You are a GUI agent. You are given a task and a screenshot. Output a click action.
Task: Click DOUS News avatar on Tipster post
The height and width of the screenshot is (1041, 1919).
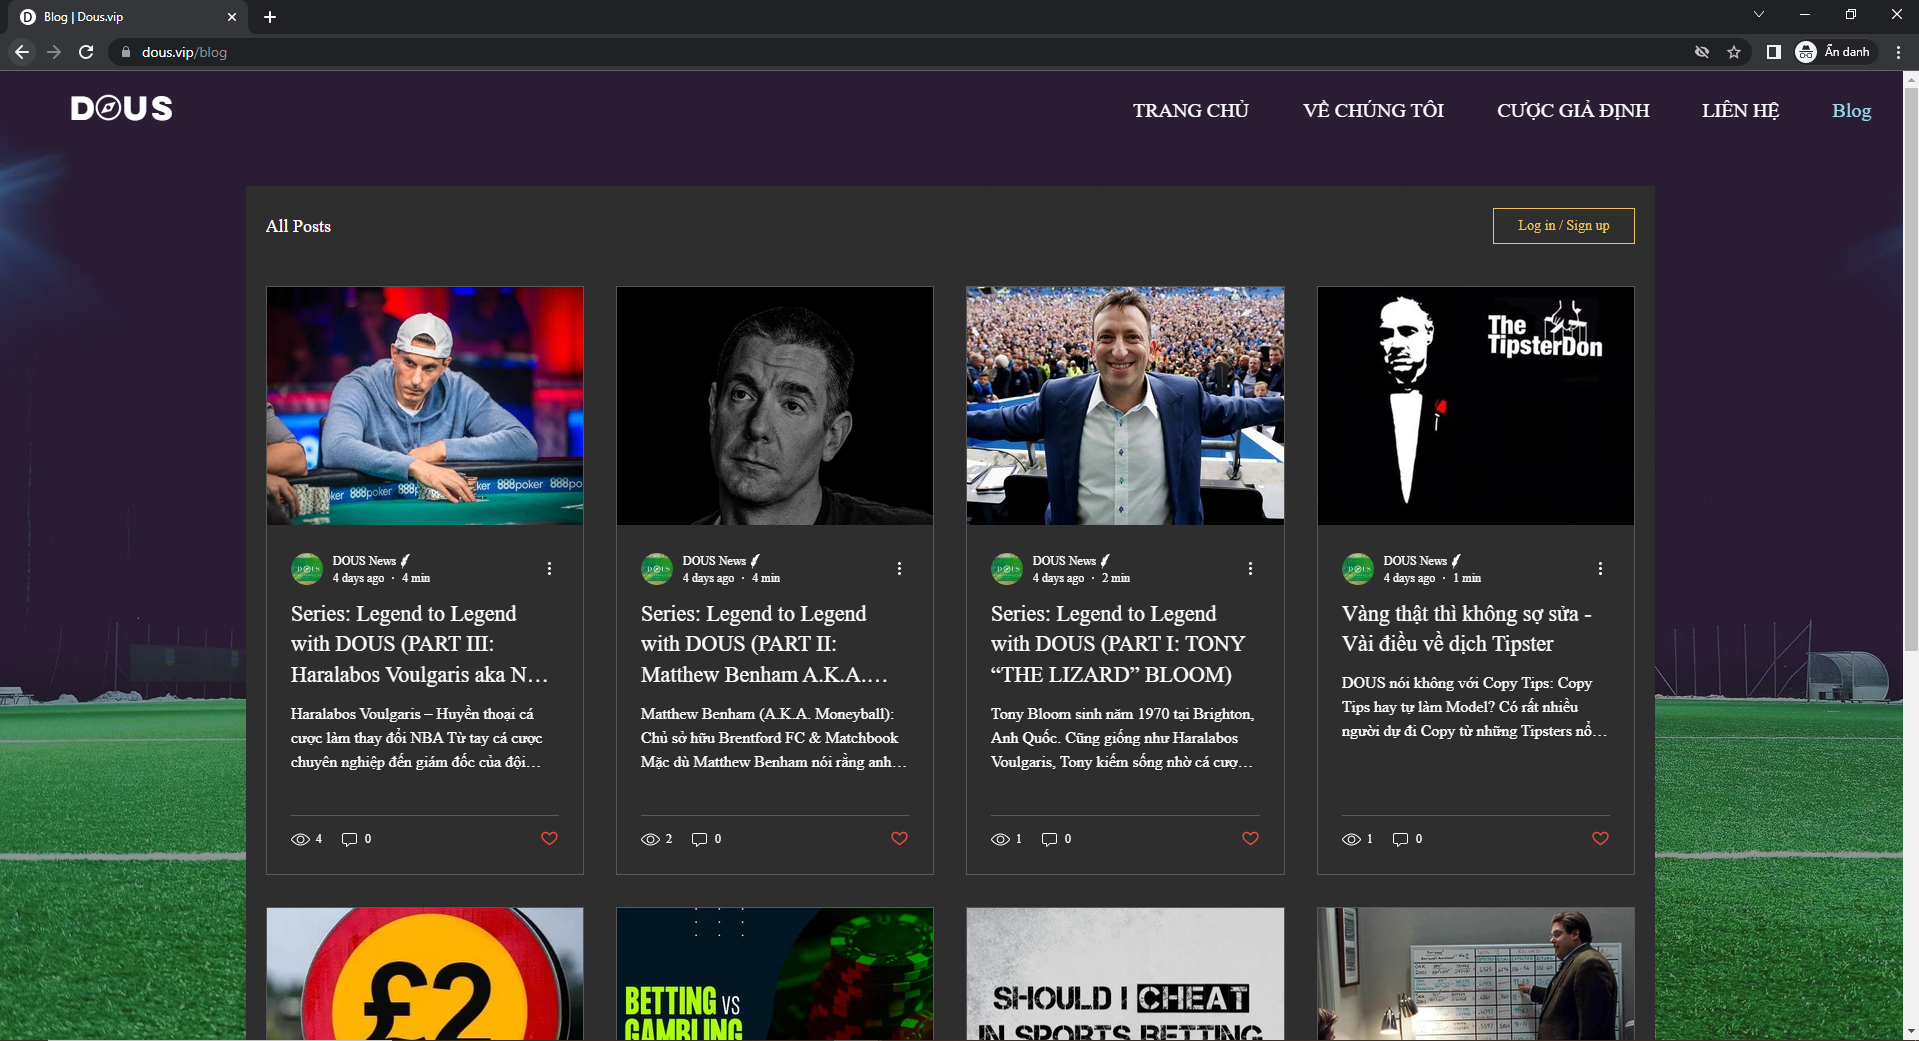1358,569
